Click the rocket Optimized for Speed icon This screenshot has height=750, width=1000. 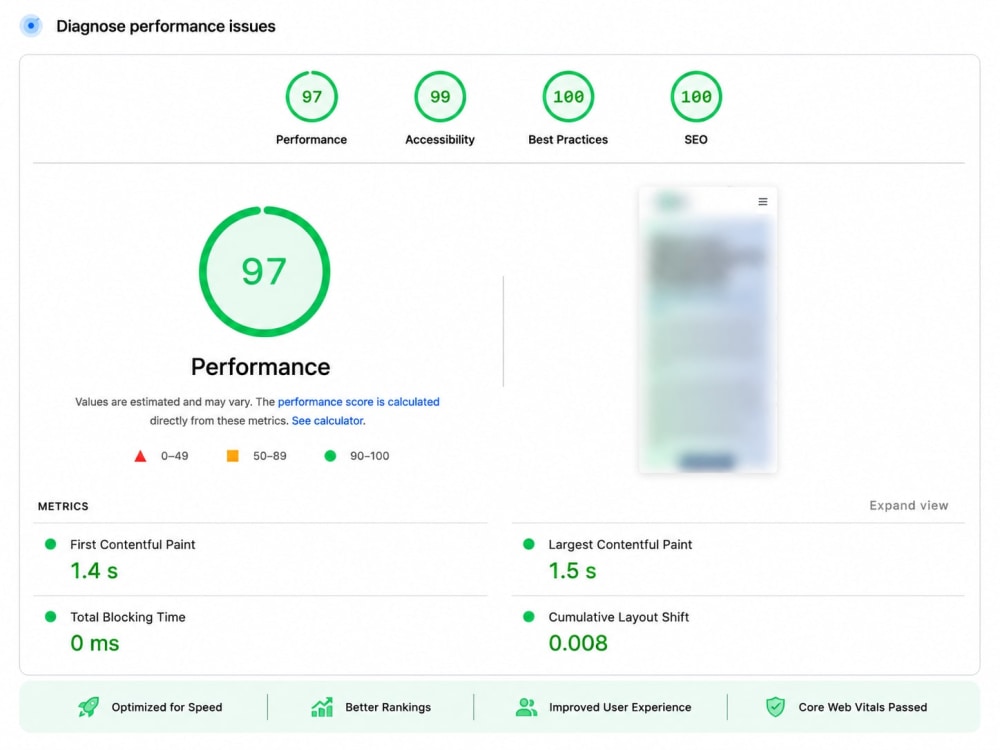[88, 707]
